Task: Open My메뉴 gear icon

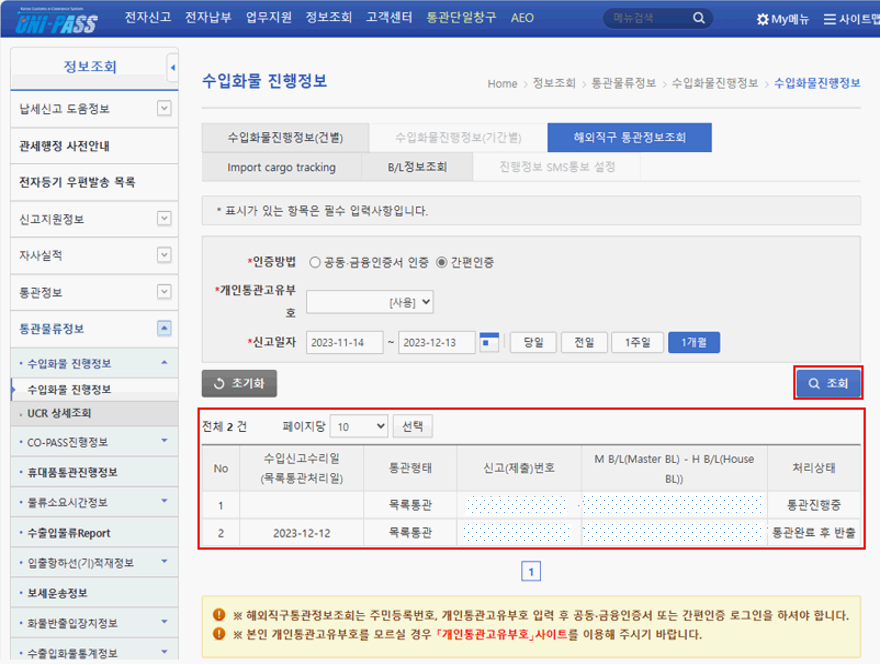Action: 762,19
